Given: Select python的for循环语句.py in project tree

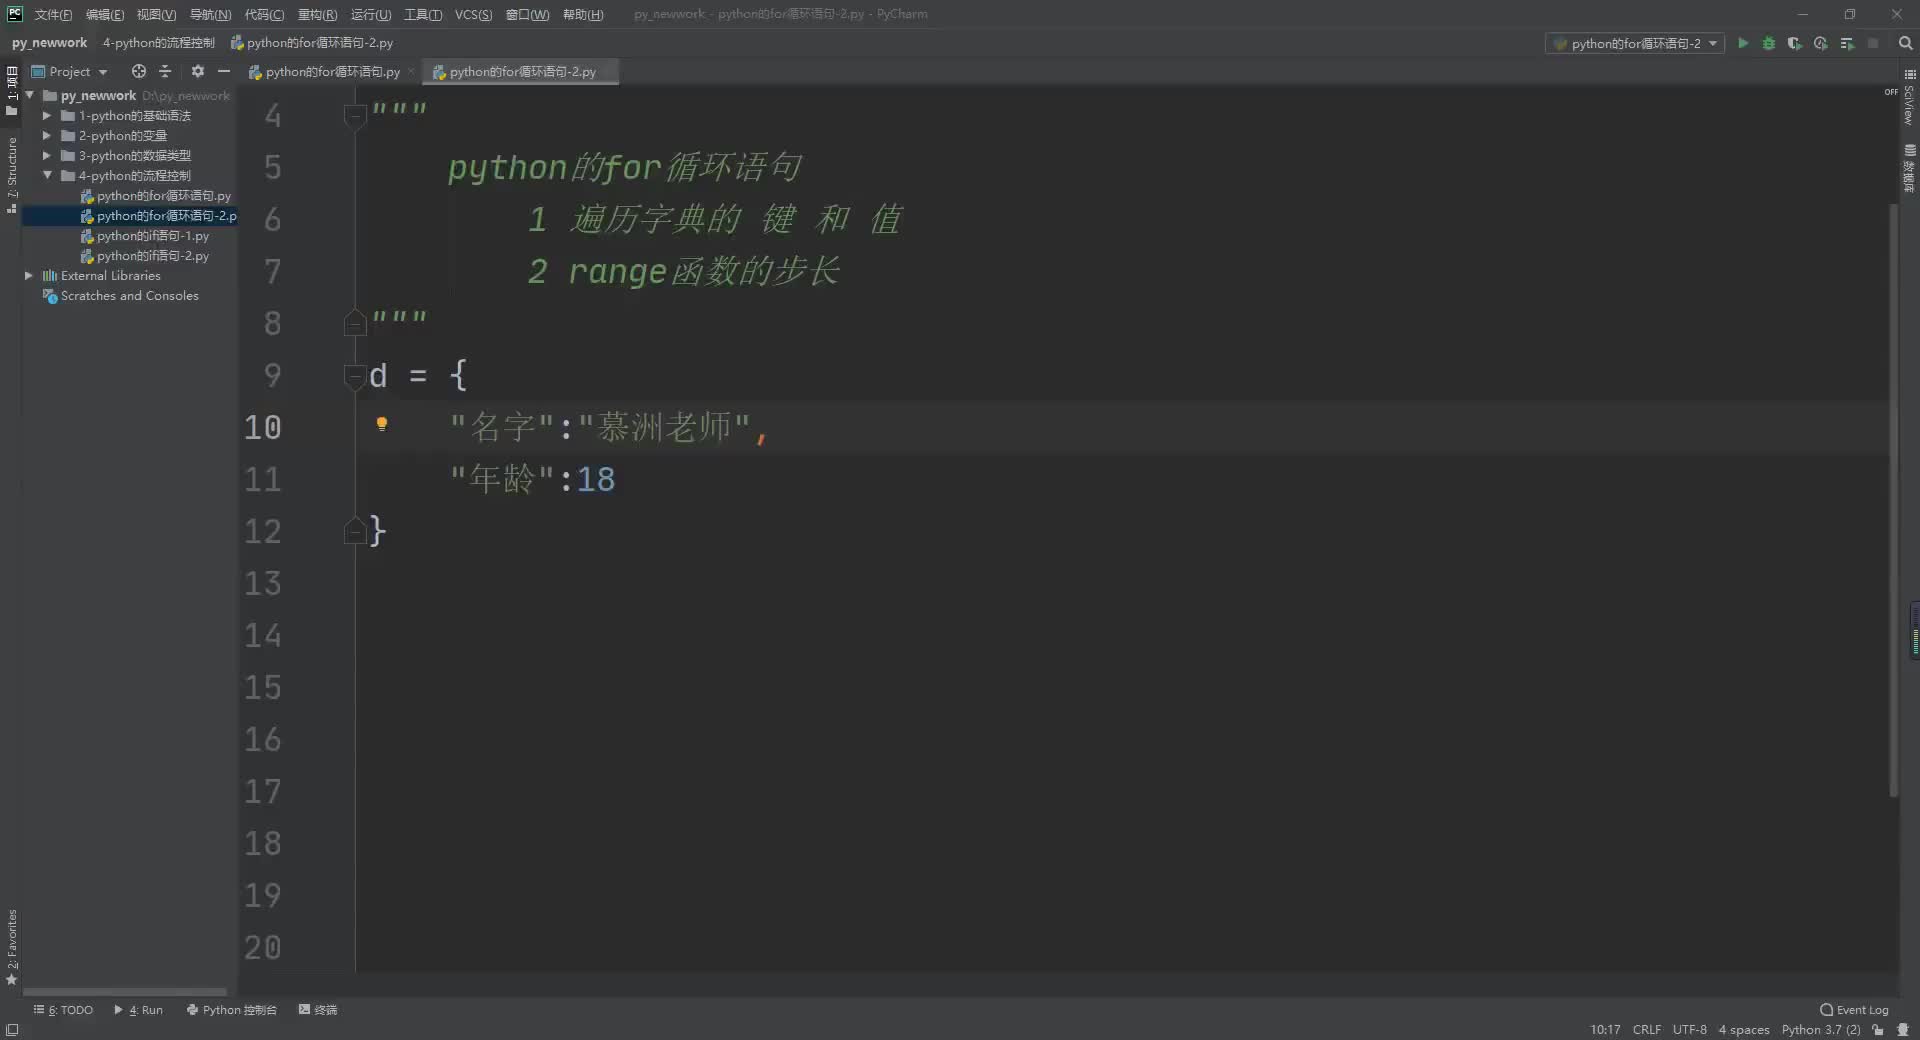Looking at the screenshot, I should tap(163, 195).
